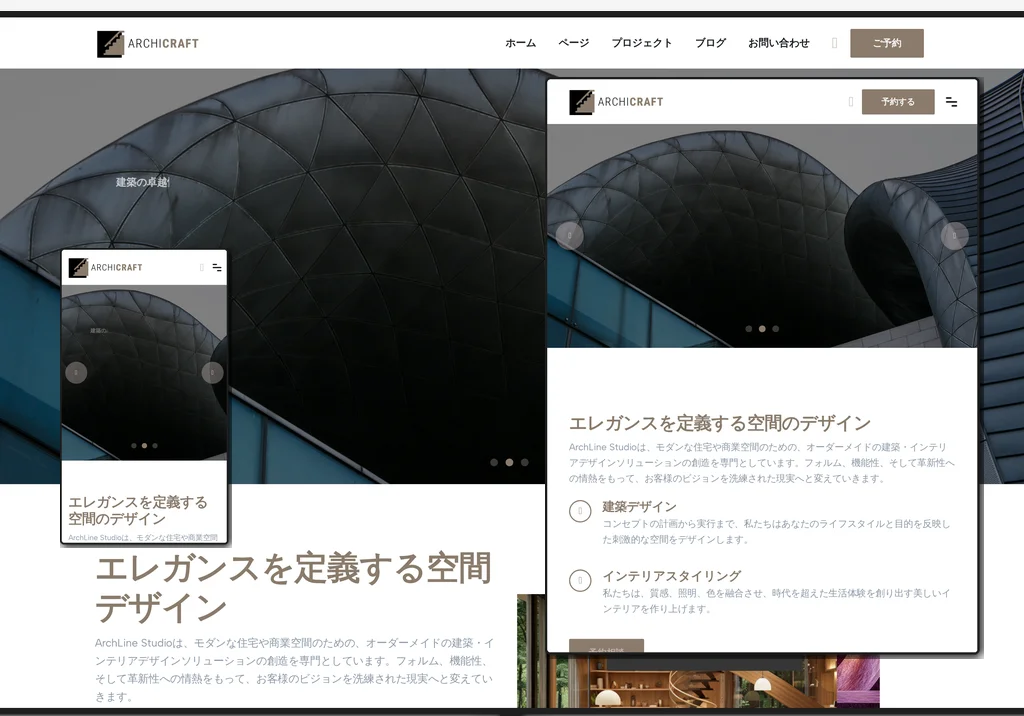This screenshot has width=1024, height=716.
Task: Select the active carousel dot in the desktop hero
Action: pos(510,462)
